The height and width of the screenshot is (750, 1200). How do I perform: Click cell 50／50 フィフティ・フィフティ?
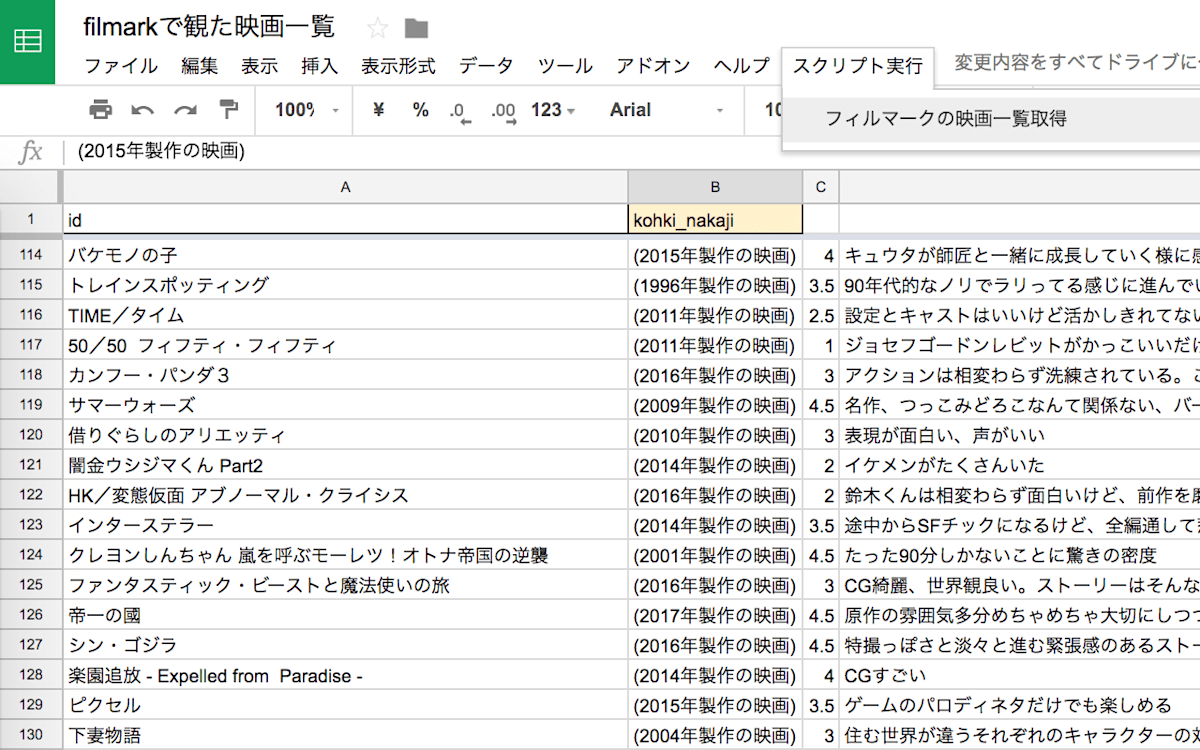click(345, 345)
